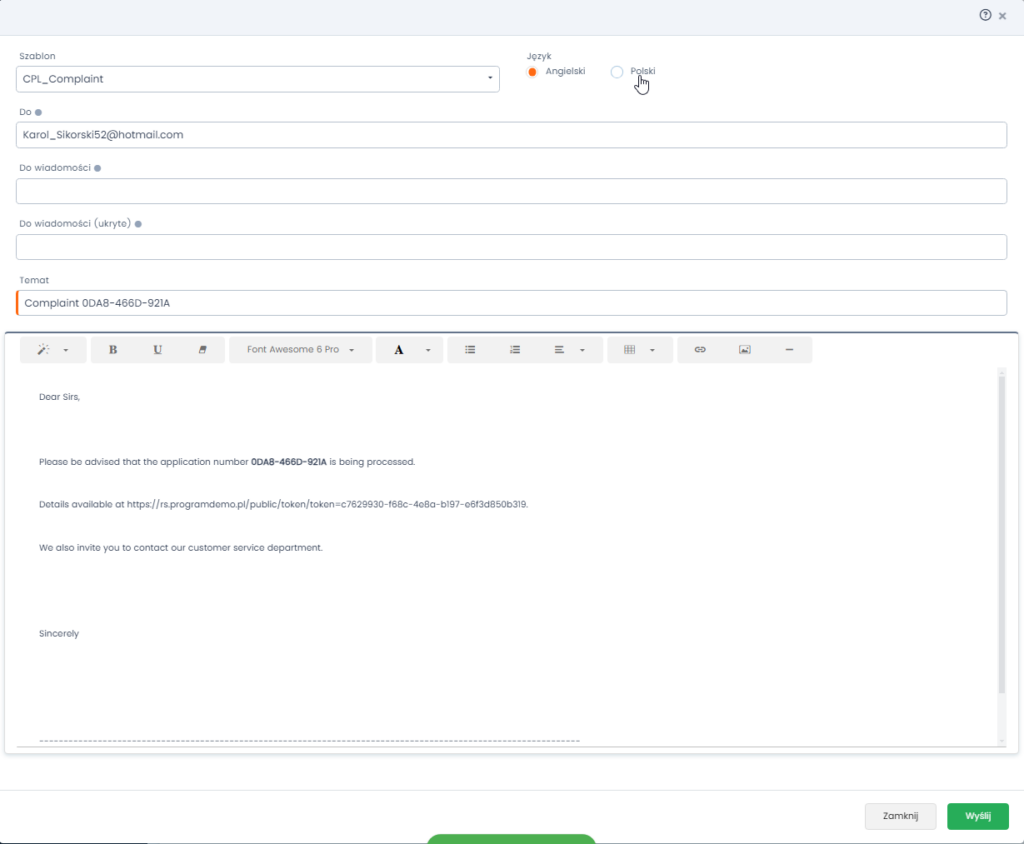Click into the Temat subject field

(511, 303)
